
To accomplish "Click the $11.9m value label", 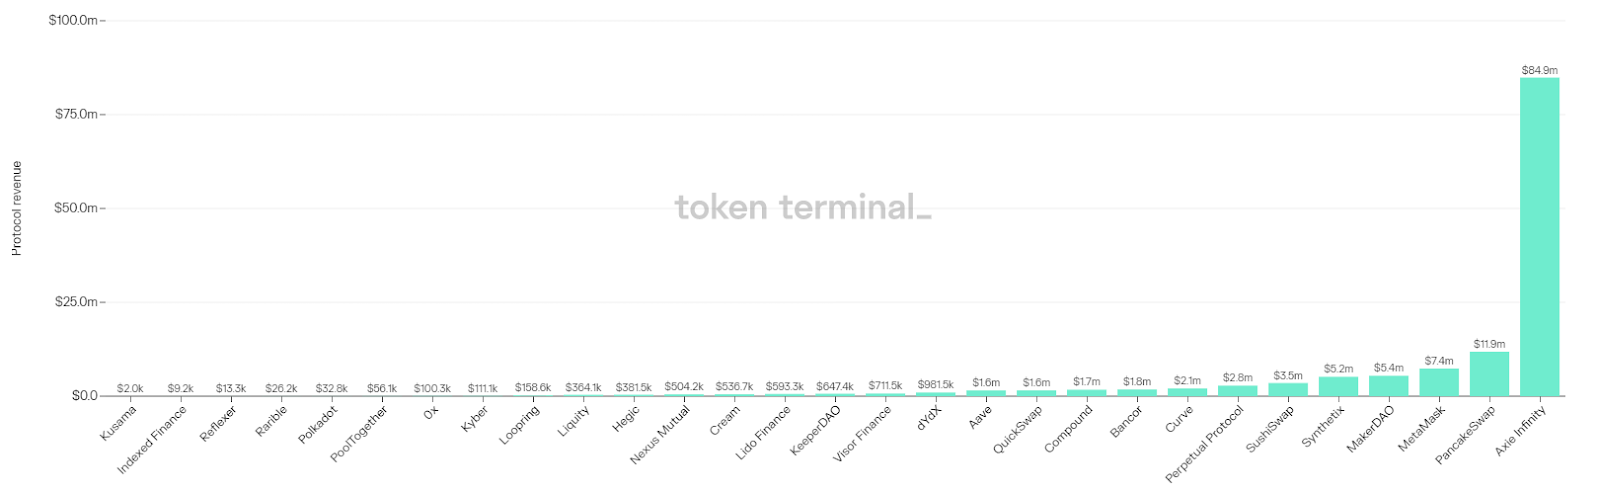I will (1489, 344).
